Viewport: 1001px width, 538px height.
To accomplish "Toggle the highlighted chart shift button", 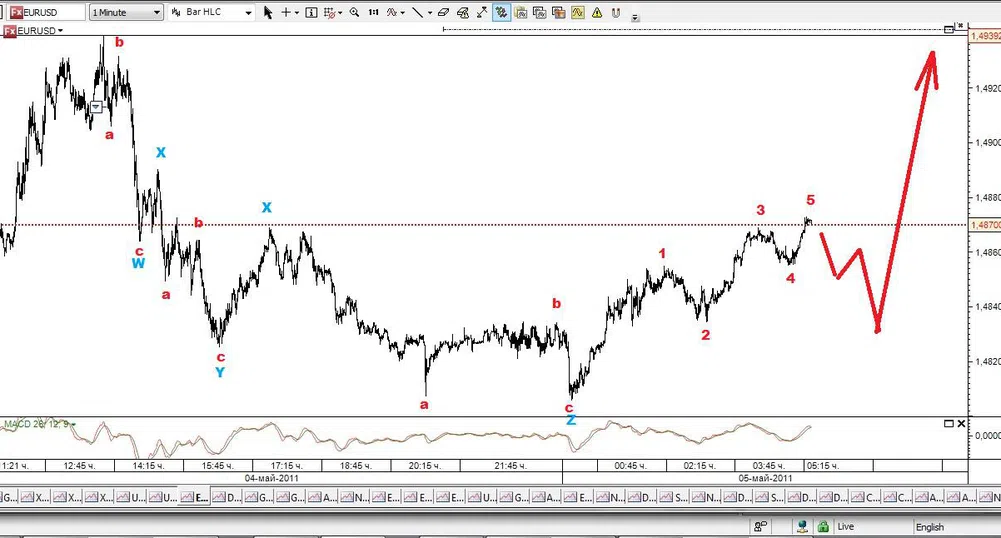I will [500, 13].
